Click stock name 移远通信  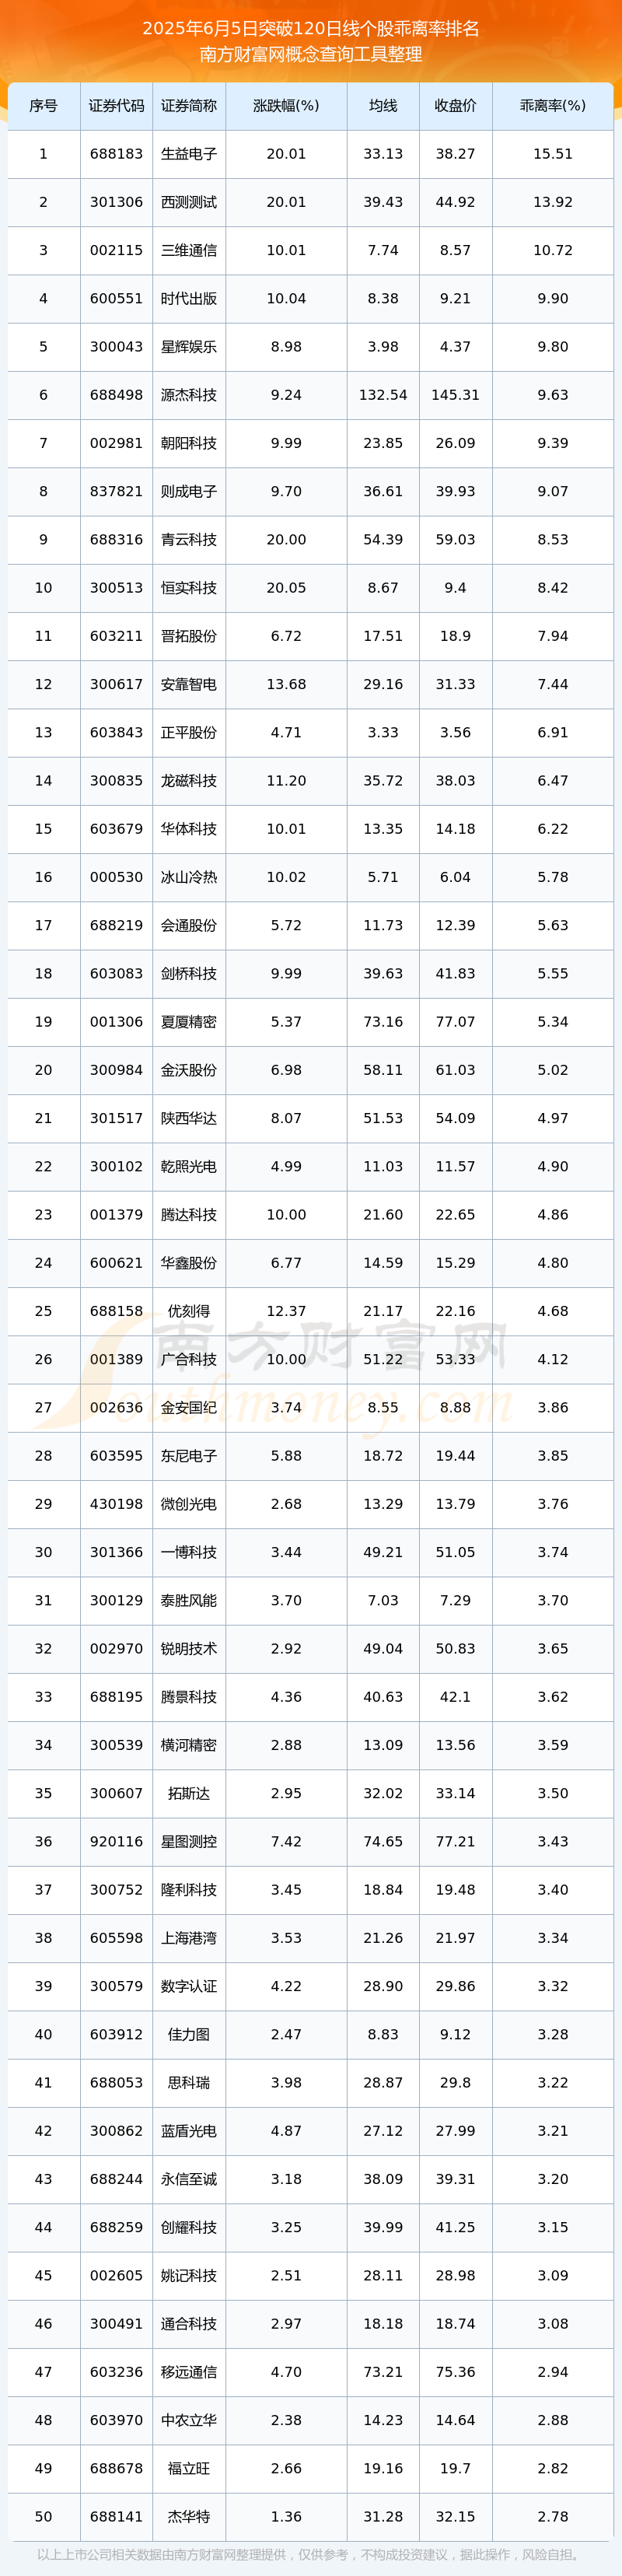coord(189,2372)
